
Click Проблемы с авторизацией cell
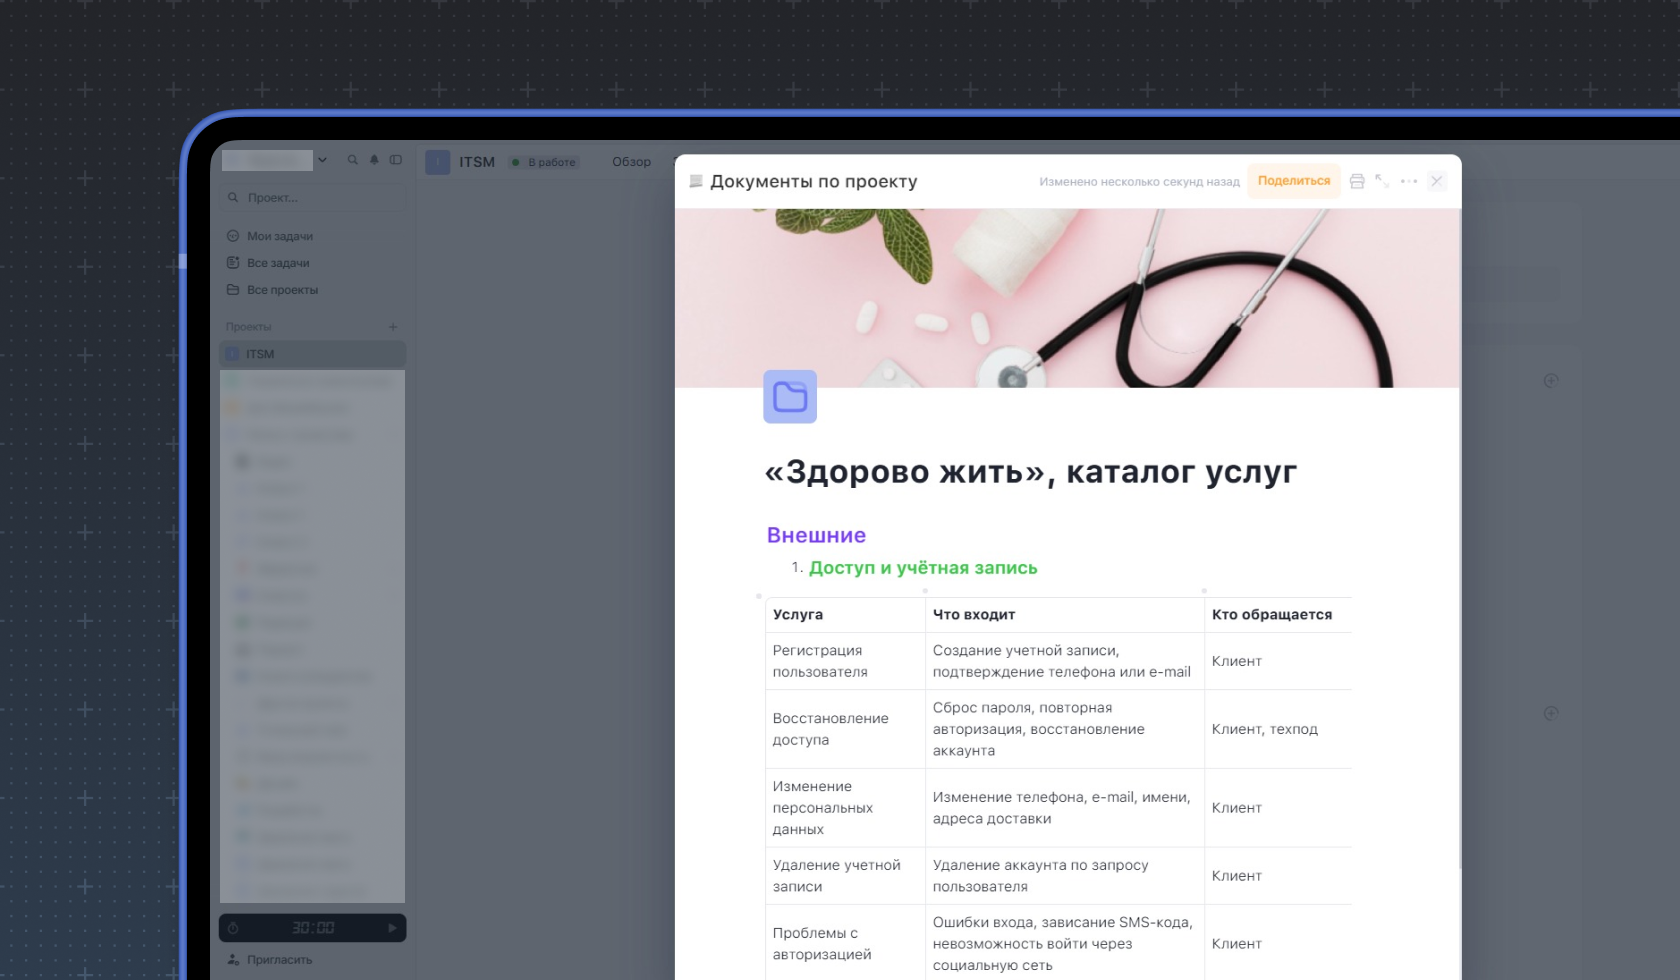[845, 944]
